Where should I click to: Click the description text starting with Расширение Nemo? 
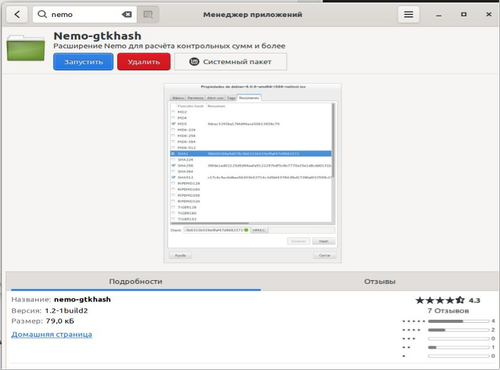pos(169,46)
